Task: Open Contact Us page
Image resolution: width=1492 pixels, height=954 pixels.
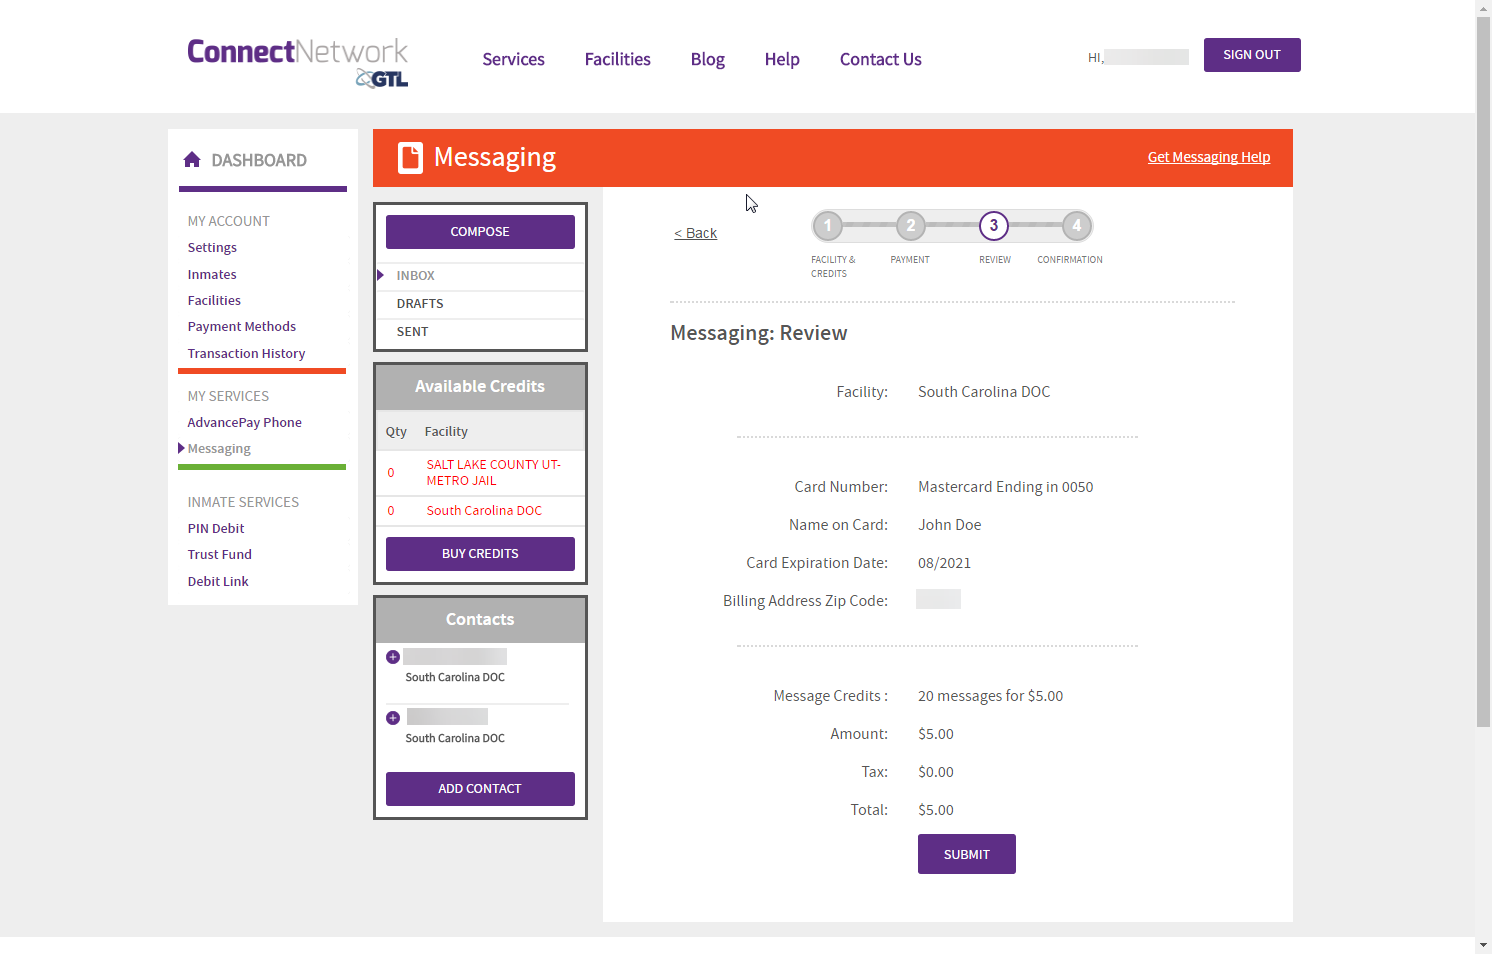Action: 880,59
